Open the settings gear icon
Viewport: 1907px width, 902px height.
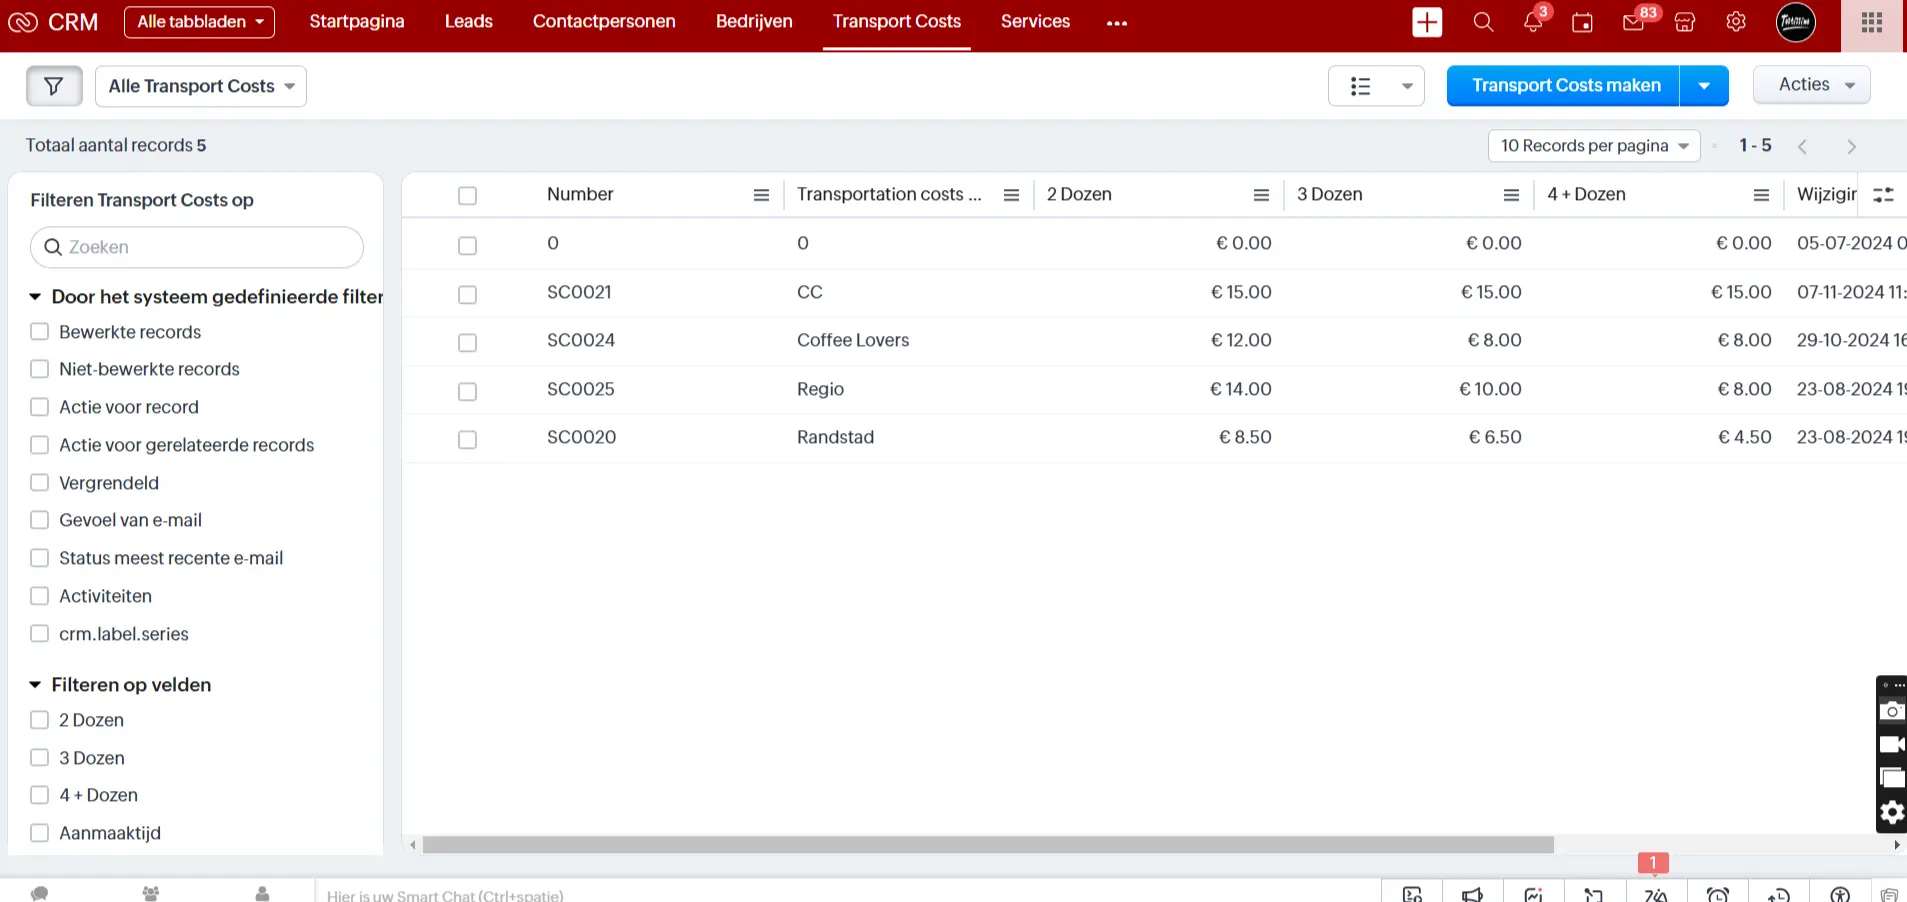1736,22
